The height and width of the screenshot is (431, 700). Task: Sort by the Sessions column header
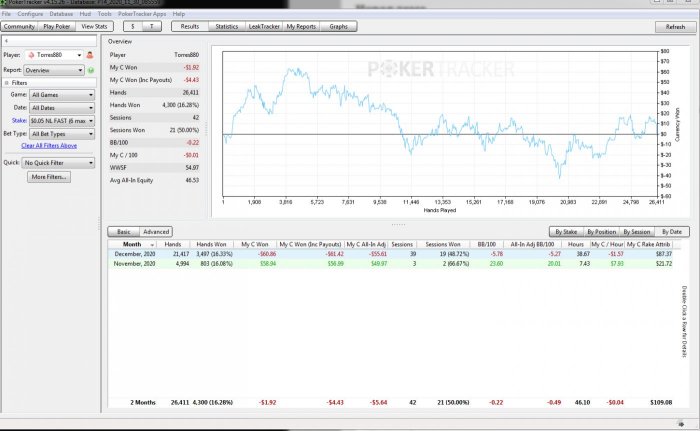(402, 245)
